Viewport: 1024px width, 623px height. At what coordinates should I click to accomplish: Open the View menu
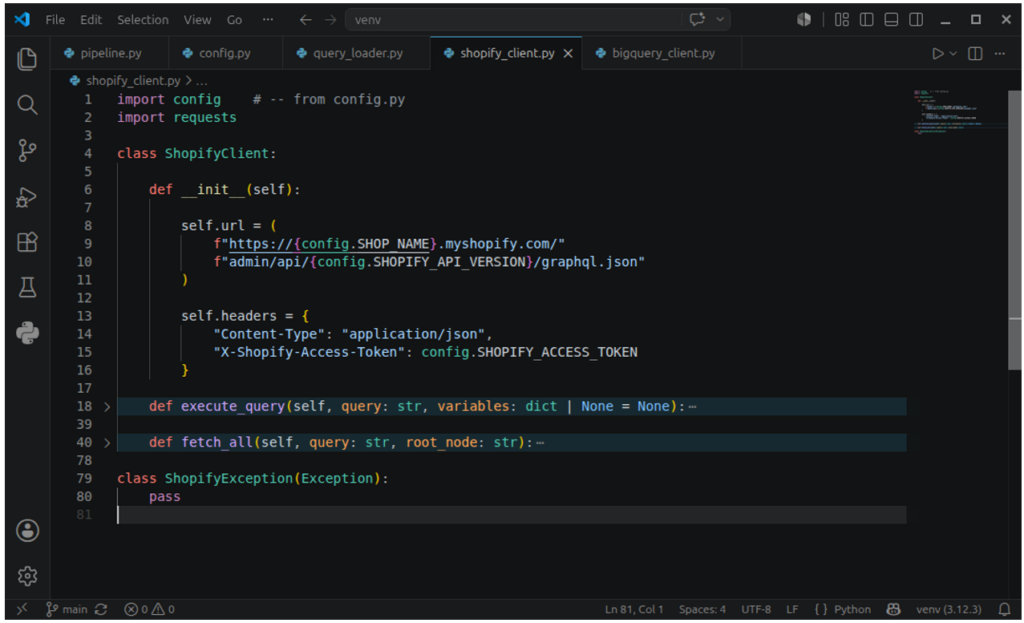point(197,20)
